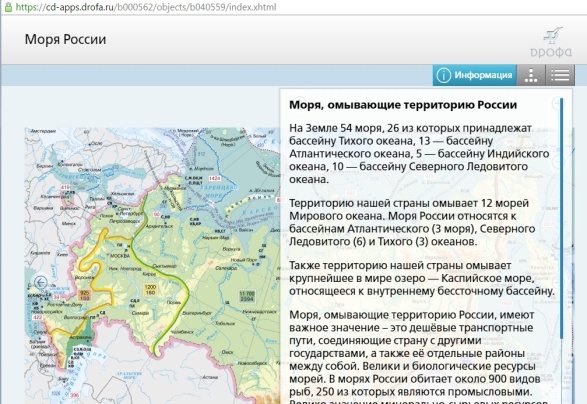Click the Информация info button
Image resolution: width=587 pixels, height=404 pixels.
474,75
